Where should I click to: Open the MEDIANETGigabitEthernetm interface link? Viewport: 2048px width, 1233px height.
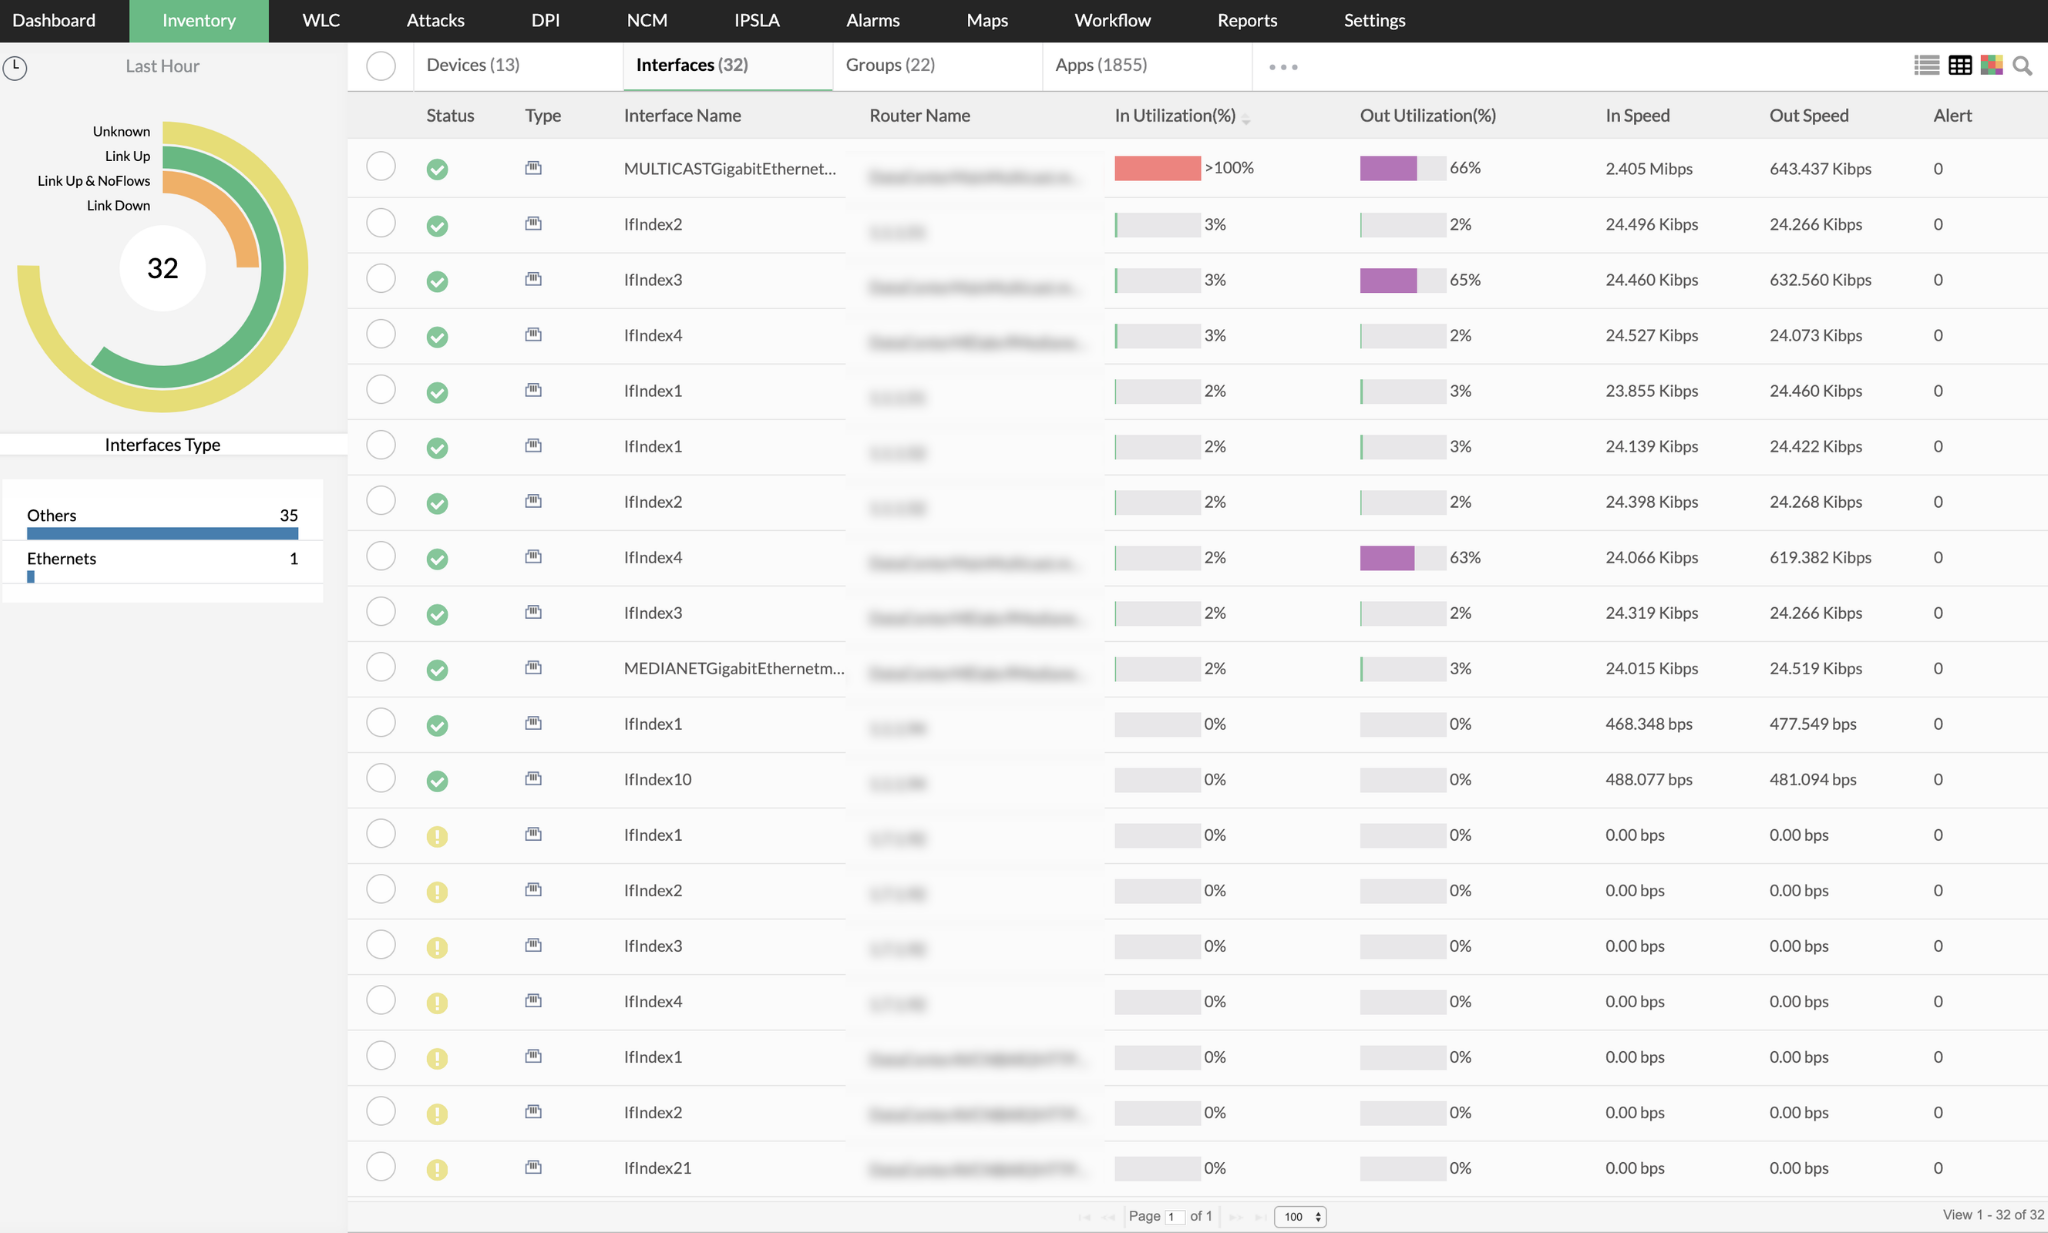click(733, 668)
